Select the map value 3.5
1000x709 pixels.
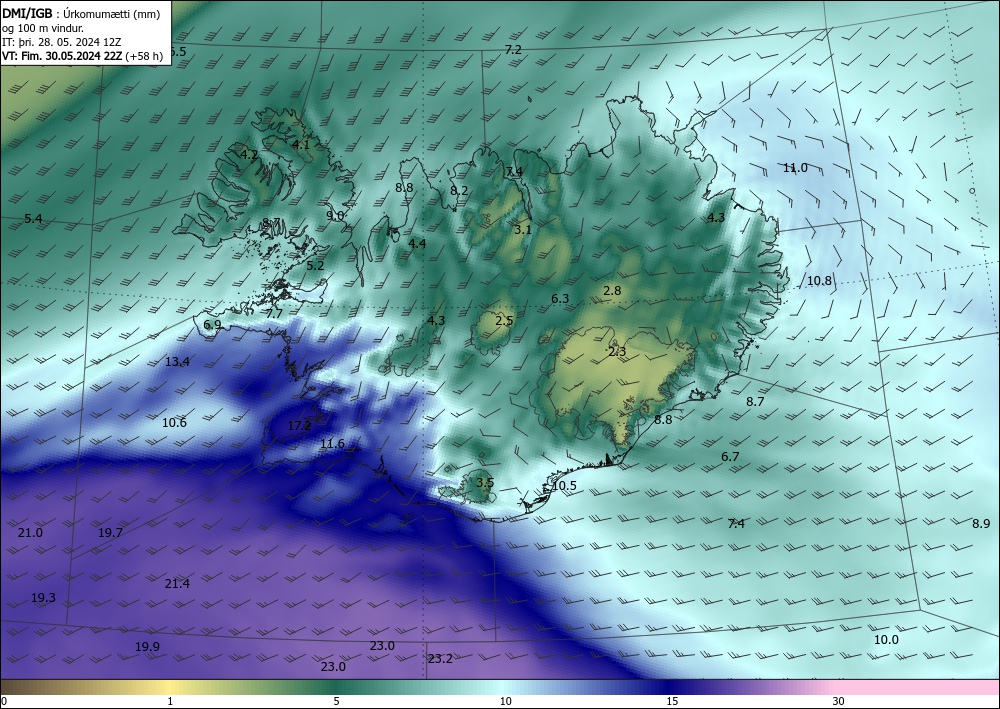485,483
